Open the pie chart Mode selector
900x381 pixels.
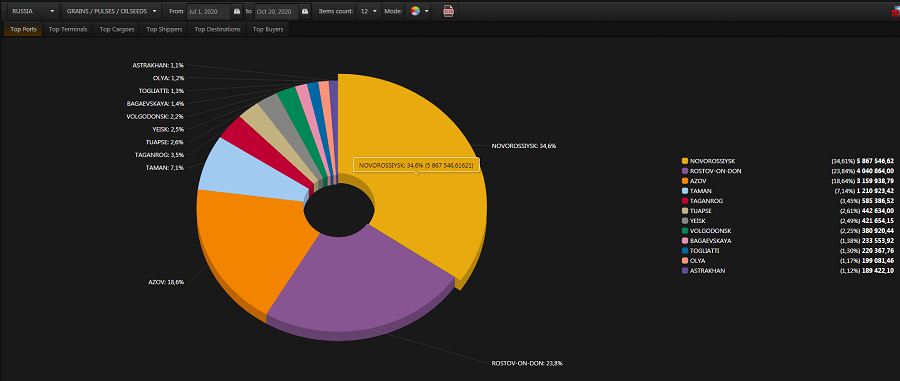(x=418, y=11)
